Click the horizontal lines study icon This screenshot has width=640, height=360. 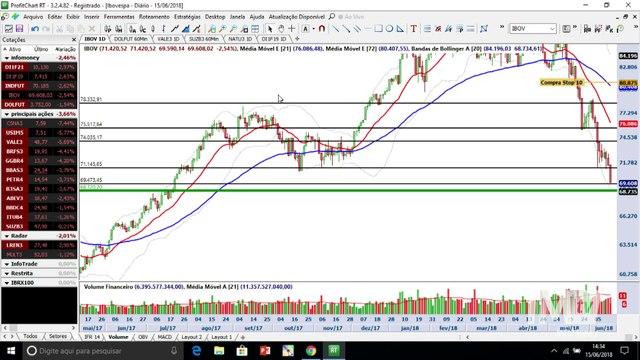pyautogui.click(x=427, y=29)
